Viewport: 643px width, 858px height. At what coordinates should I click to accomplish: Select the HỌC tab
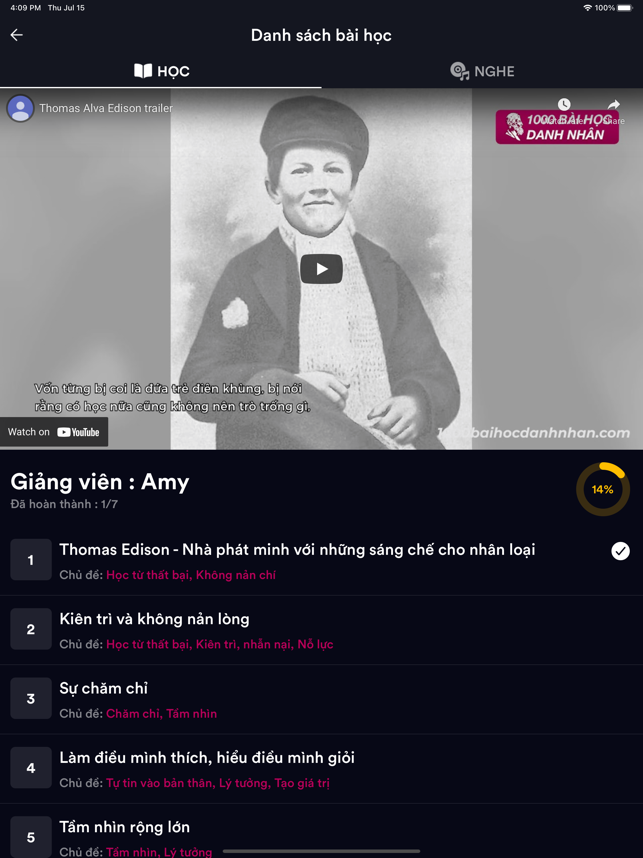(x=161, y=71)
